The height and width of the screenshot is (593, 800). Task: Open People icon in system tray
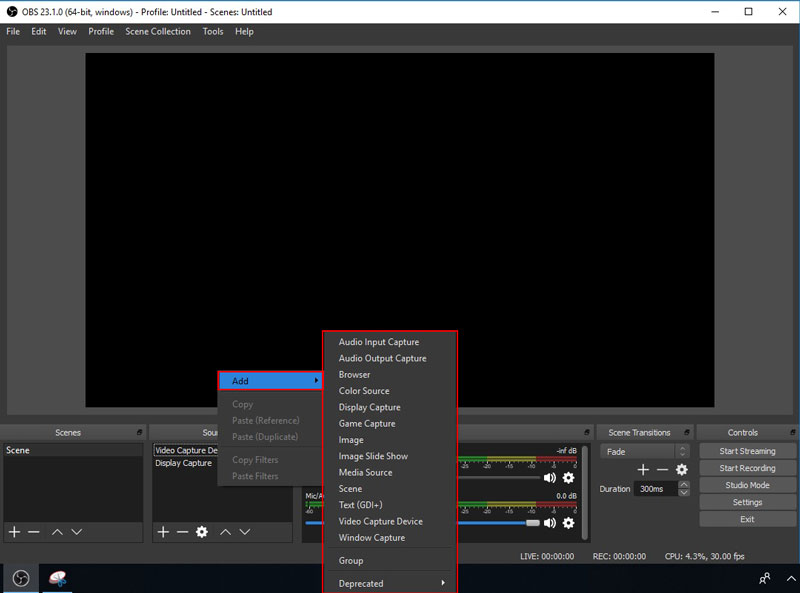pos(764,578)
